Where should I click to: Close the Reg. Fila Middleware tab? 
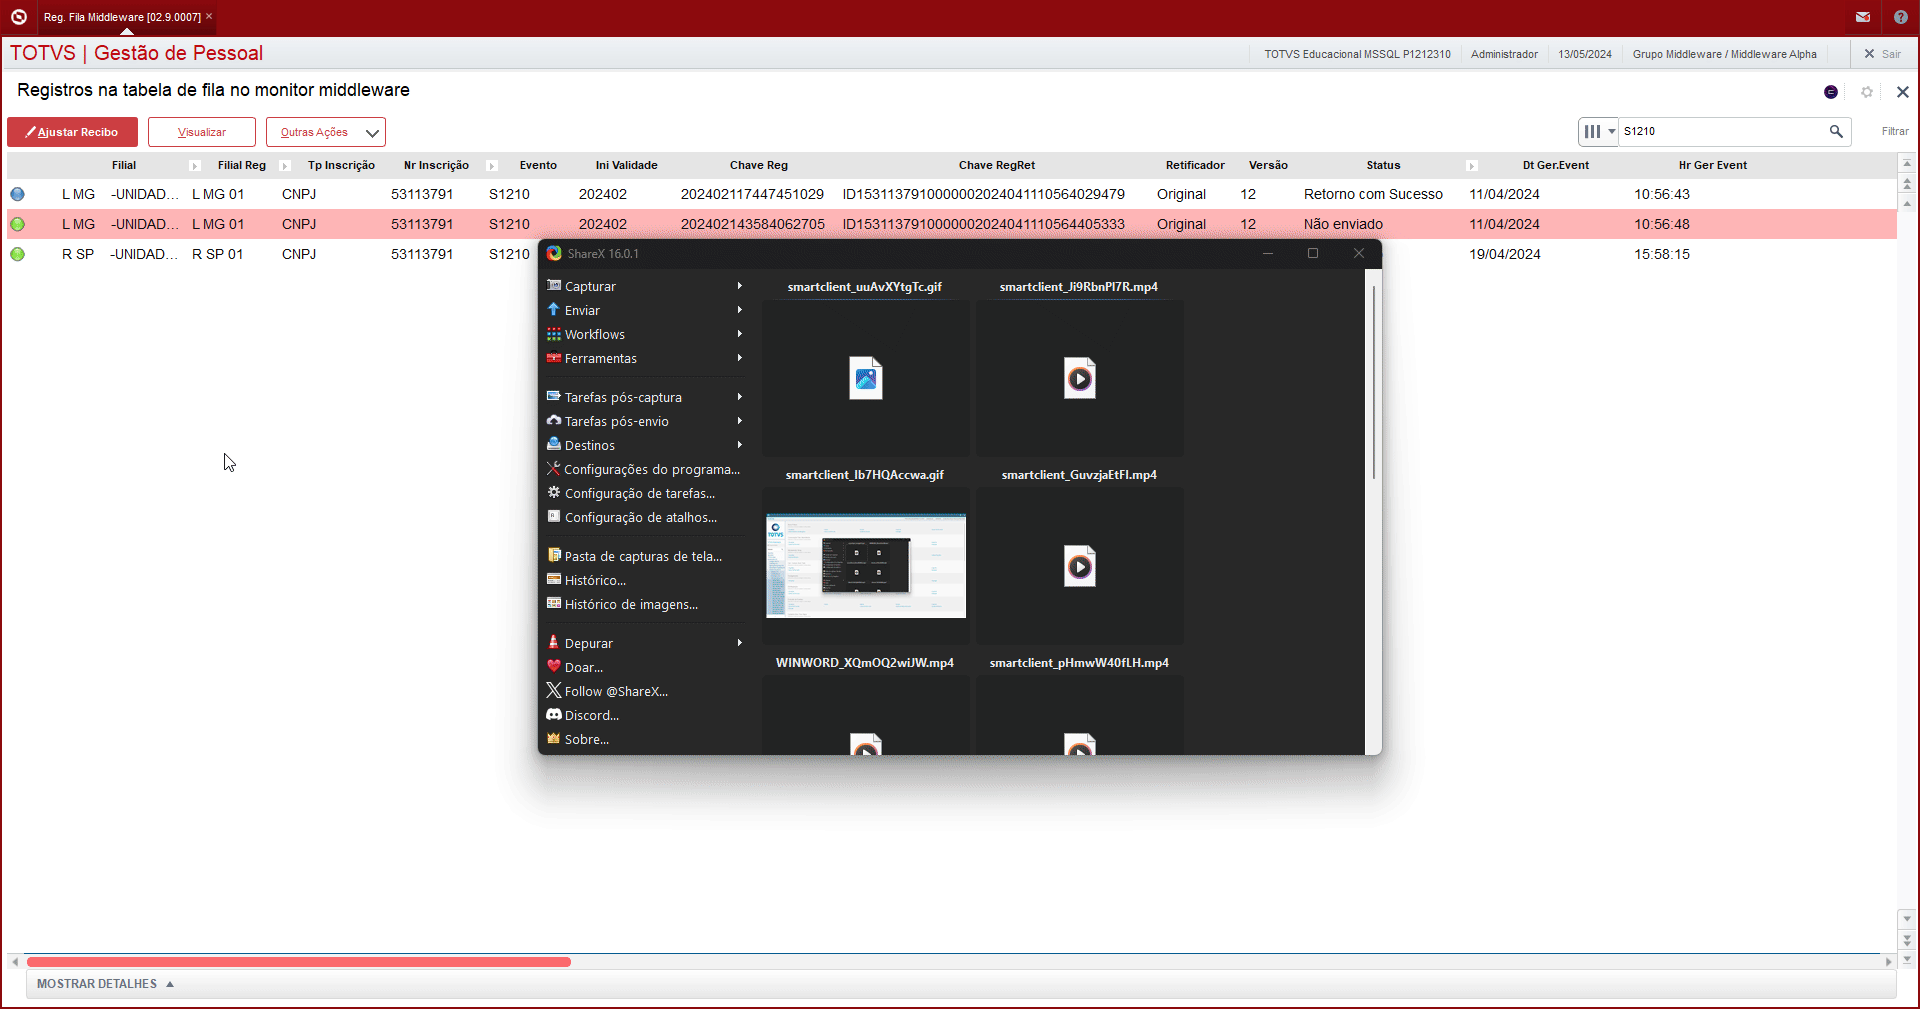pos(209,17)
